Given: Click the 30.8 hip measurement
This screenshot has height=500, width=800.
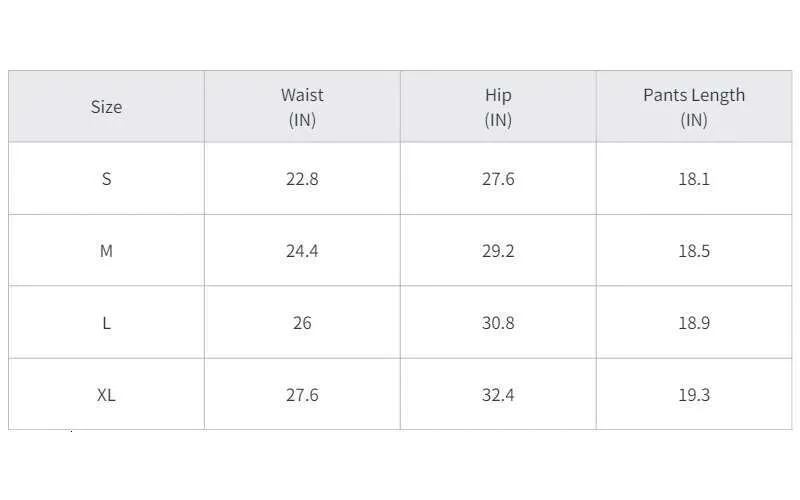Looking at the screenshot, I should [x=498, y=322].
